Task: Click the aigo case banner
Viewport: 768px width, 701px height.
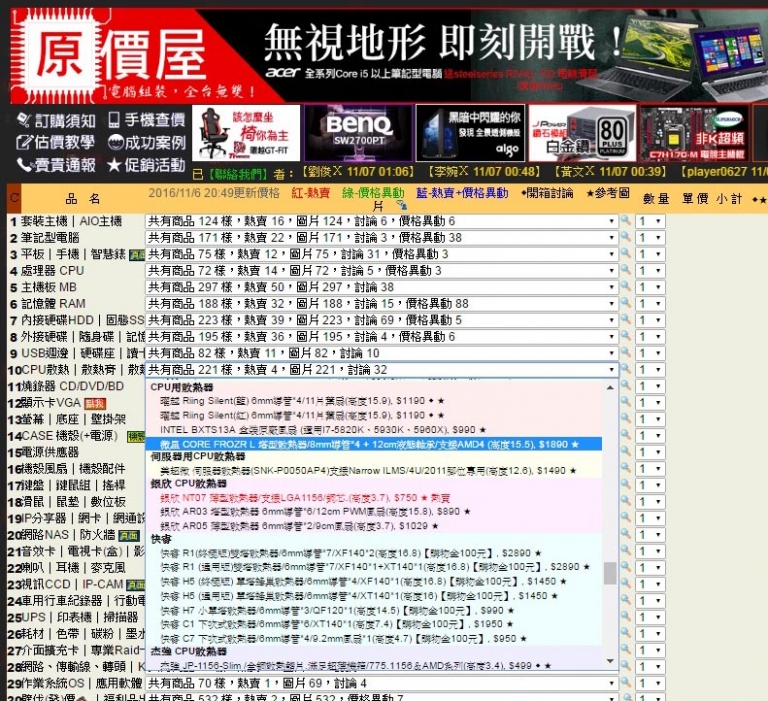Action: 470,133
